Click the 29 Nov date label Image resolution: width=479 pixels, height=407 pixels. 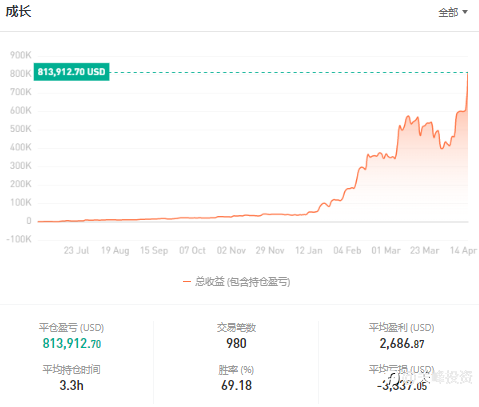pos(270,251)
